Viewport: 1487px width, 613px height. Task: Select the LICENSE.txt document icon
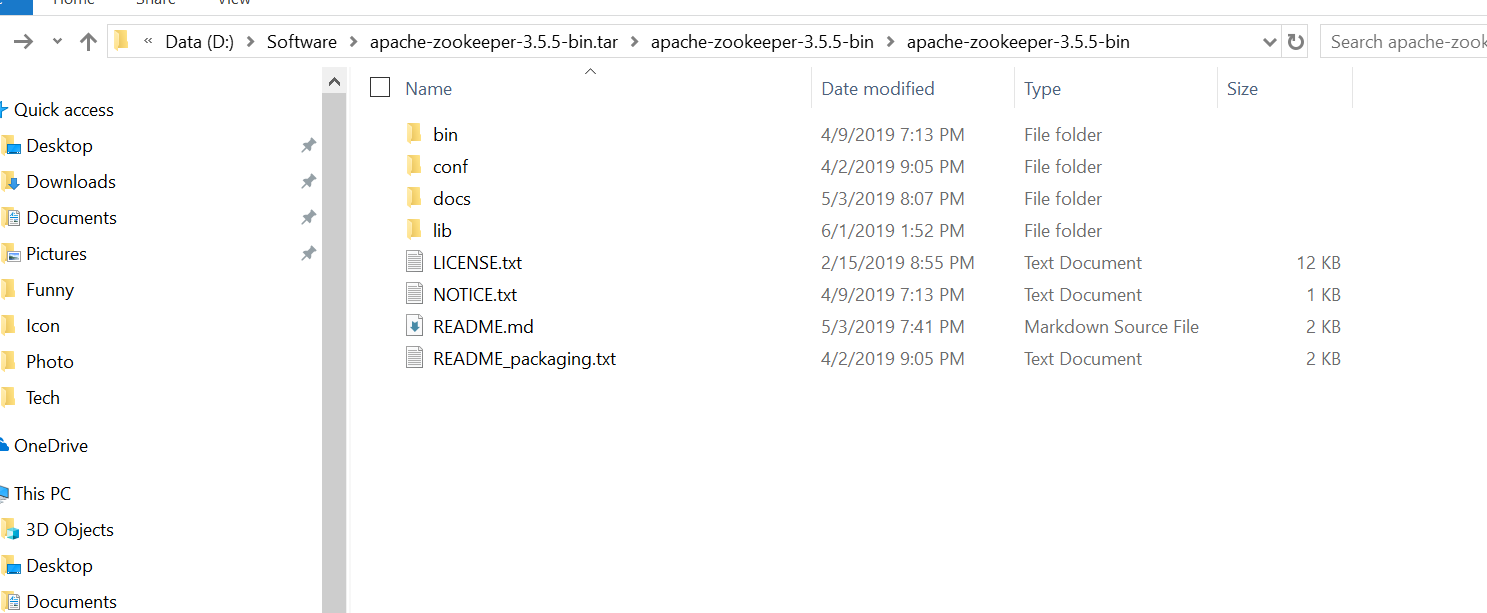(415, 262)
